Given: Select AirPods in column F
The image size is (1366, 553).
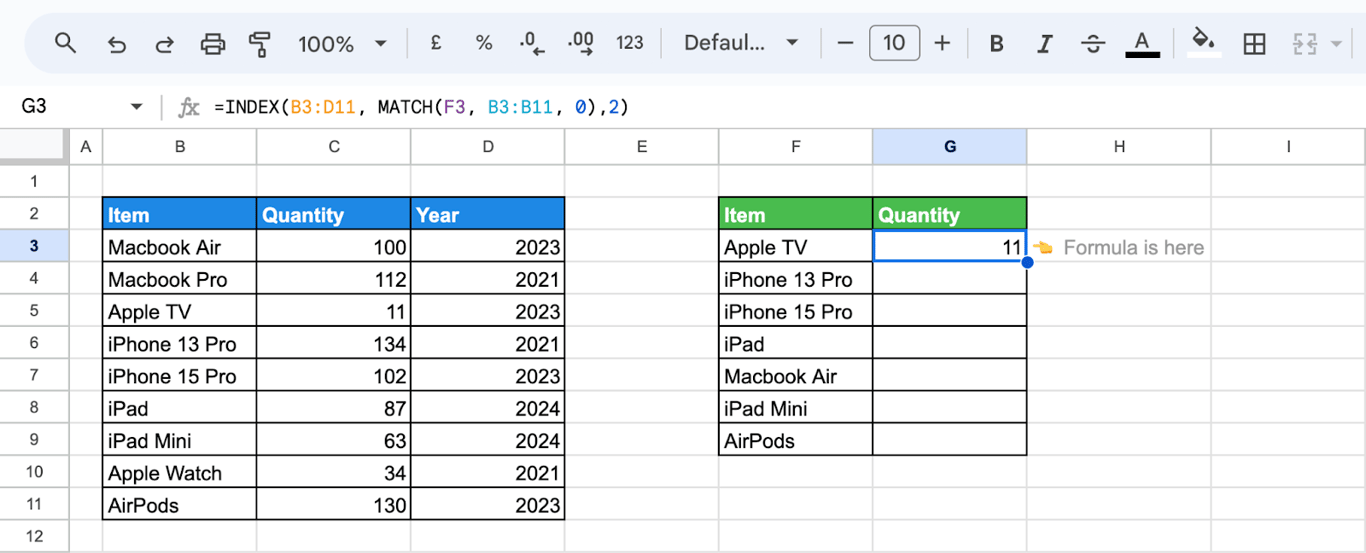Looking at the screenshot, I should (795, 440).
